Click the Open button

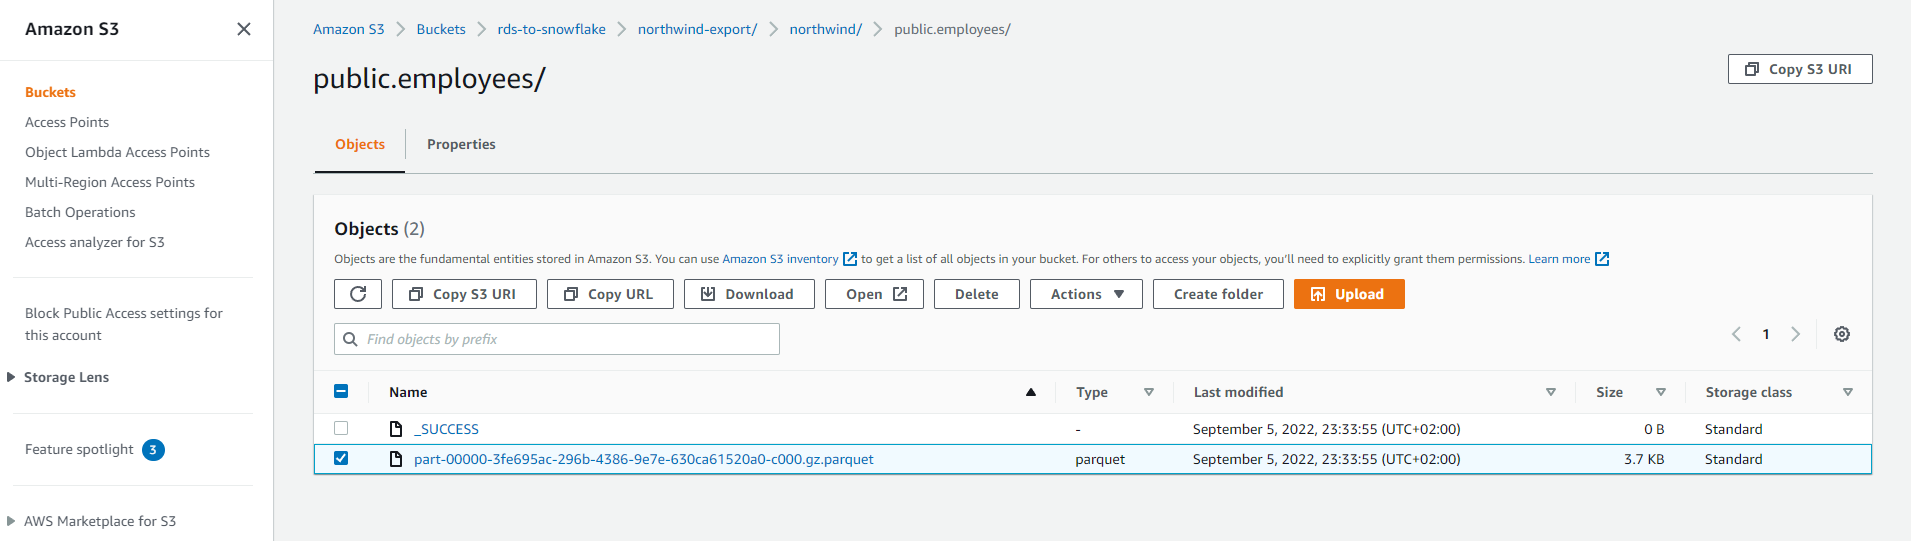(x=874, y=294)
